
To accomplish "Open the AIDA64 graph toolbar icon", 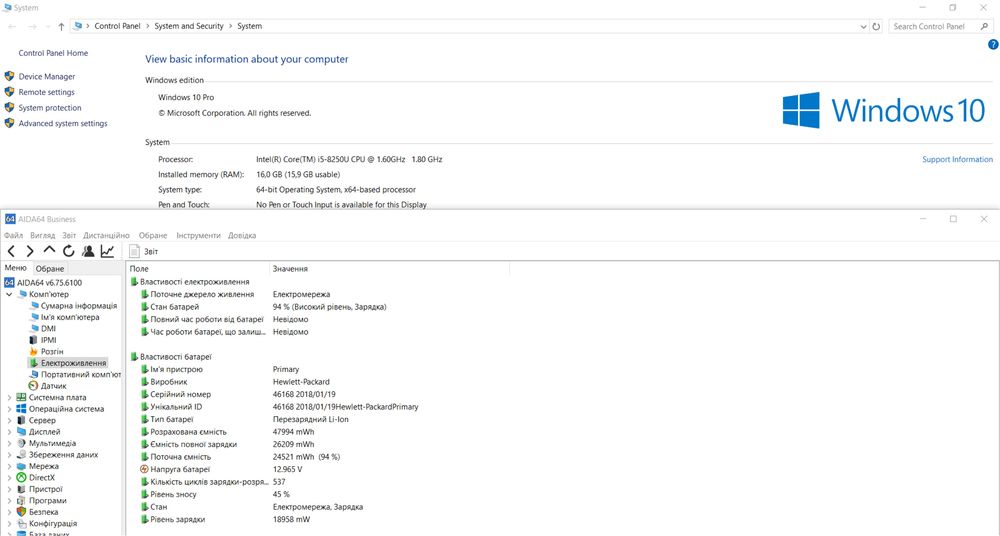I will [x=107, y=251].
